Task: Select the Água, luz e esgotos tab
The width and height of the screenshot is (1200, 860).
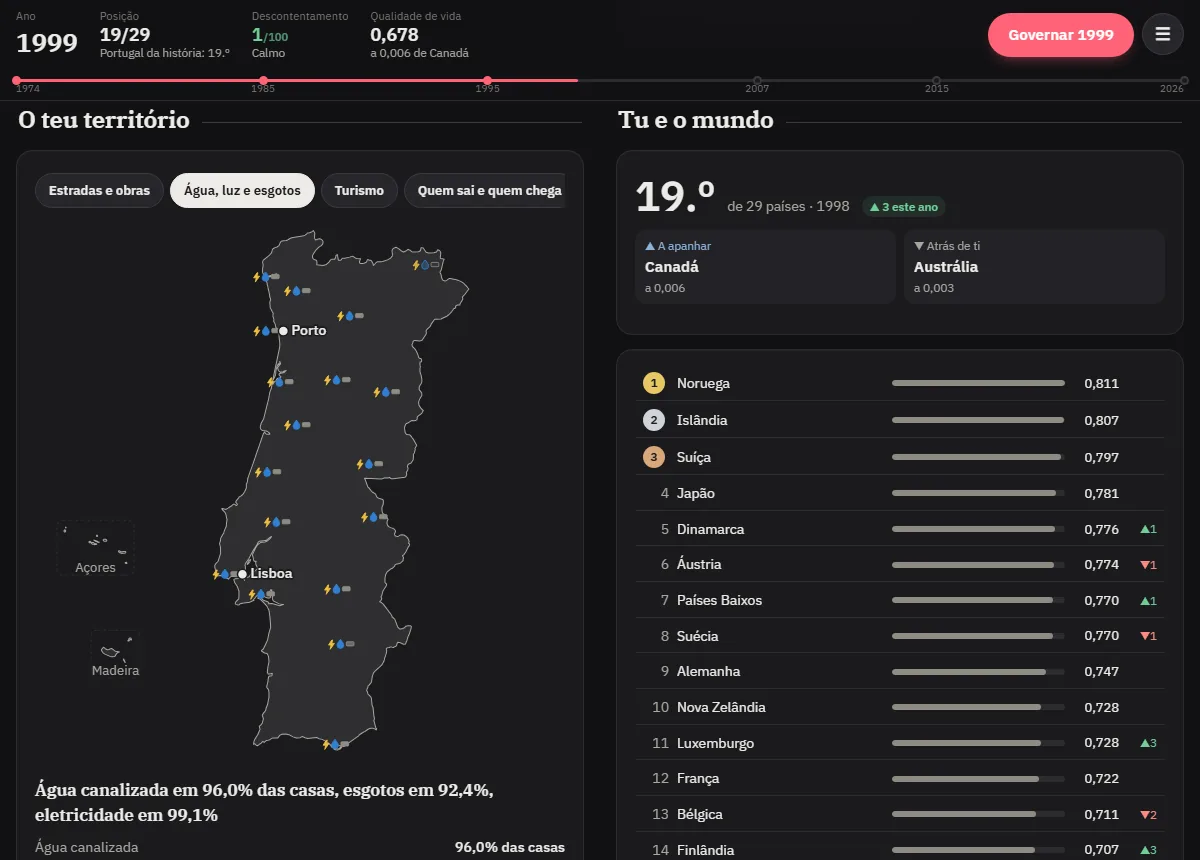Action: coord(242,190)
